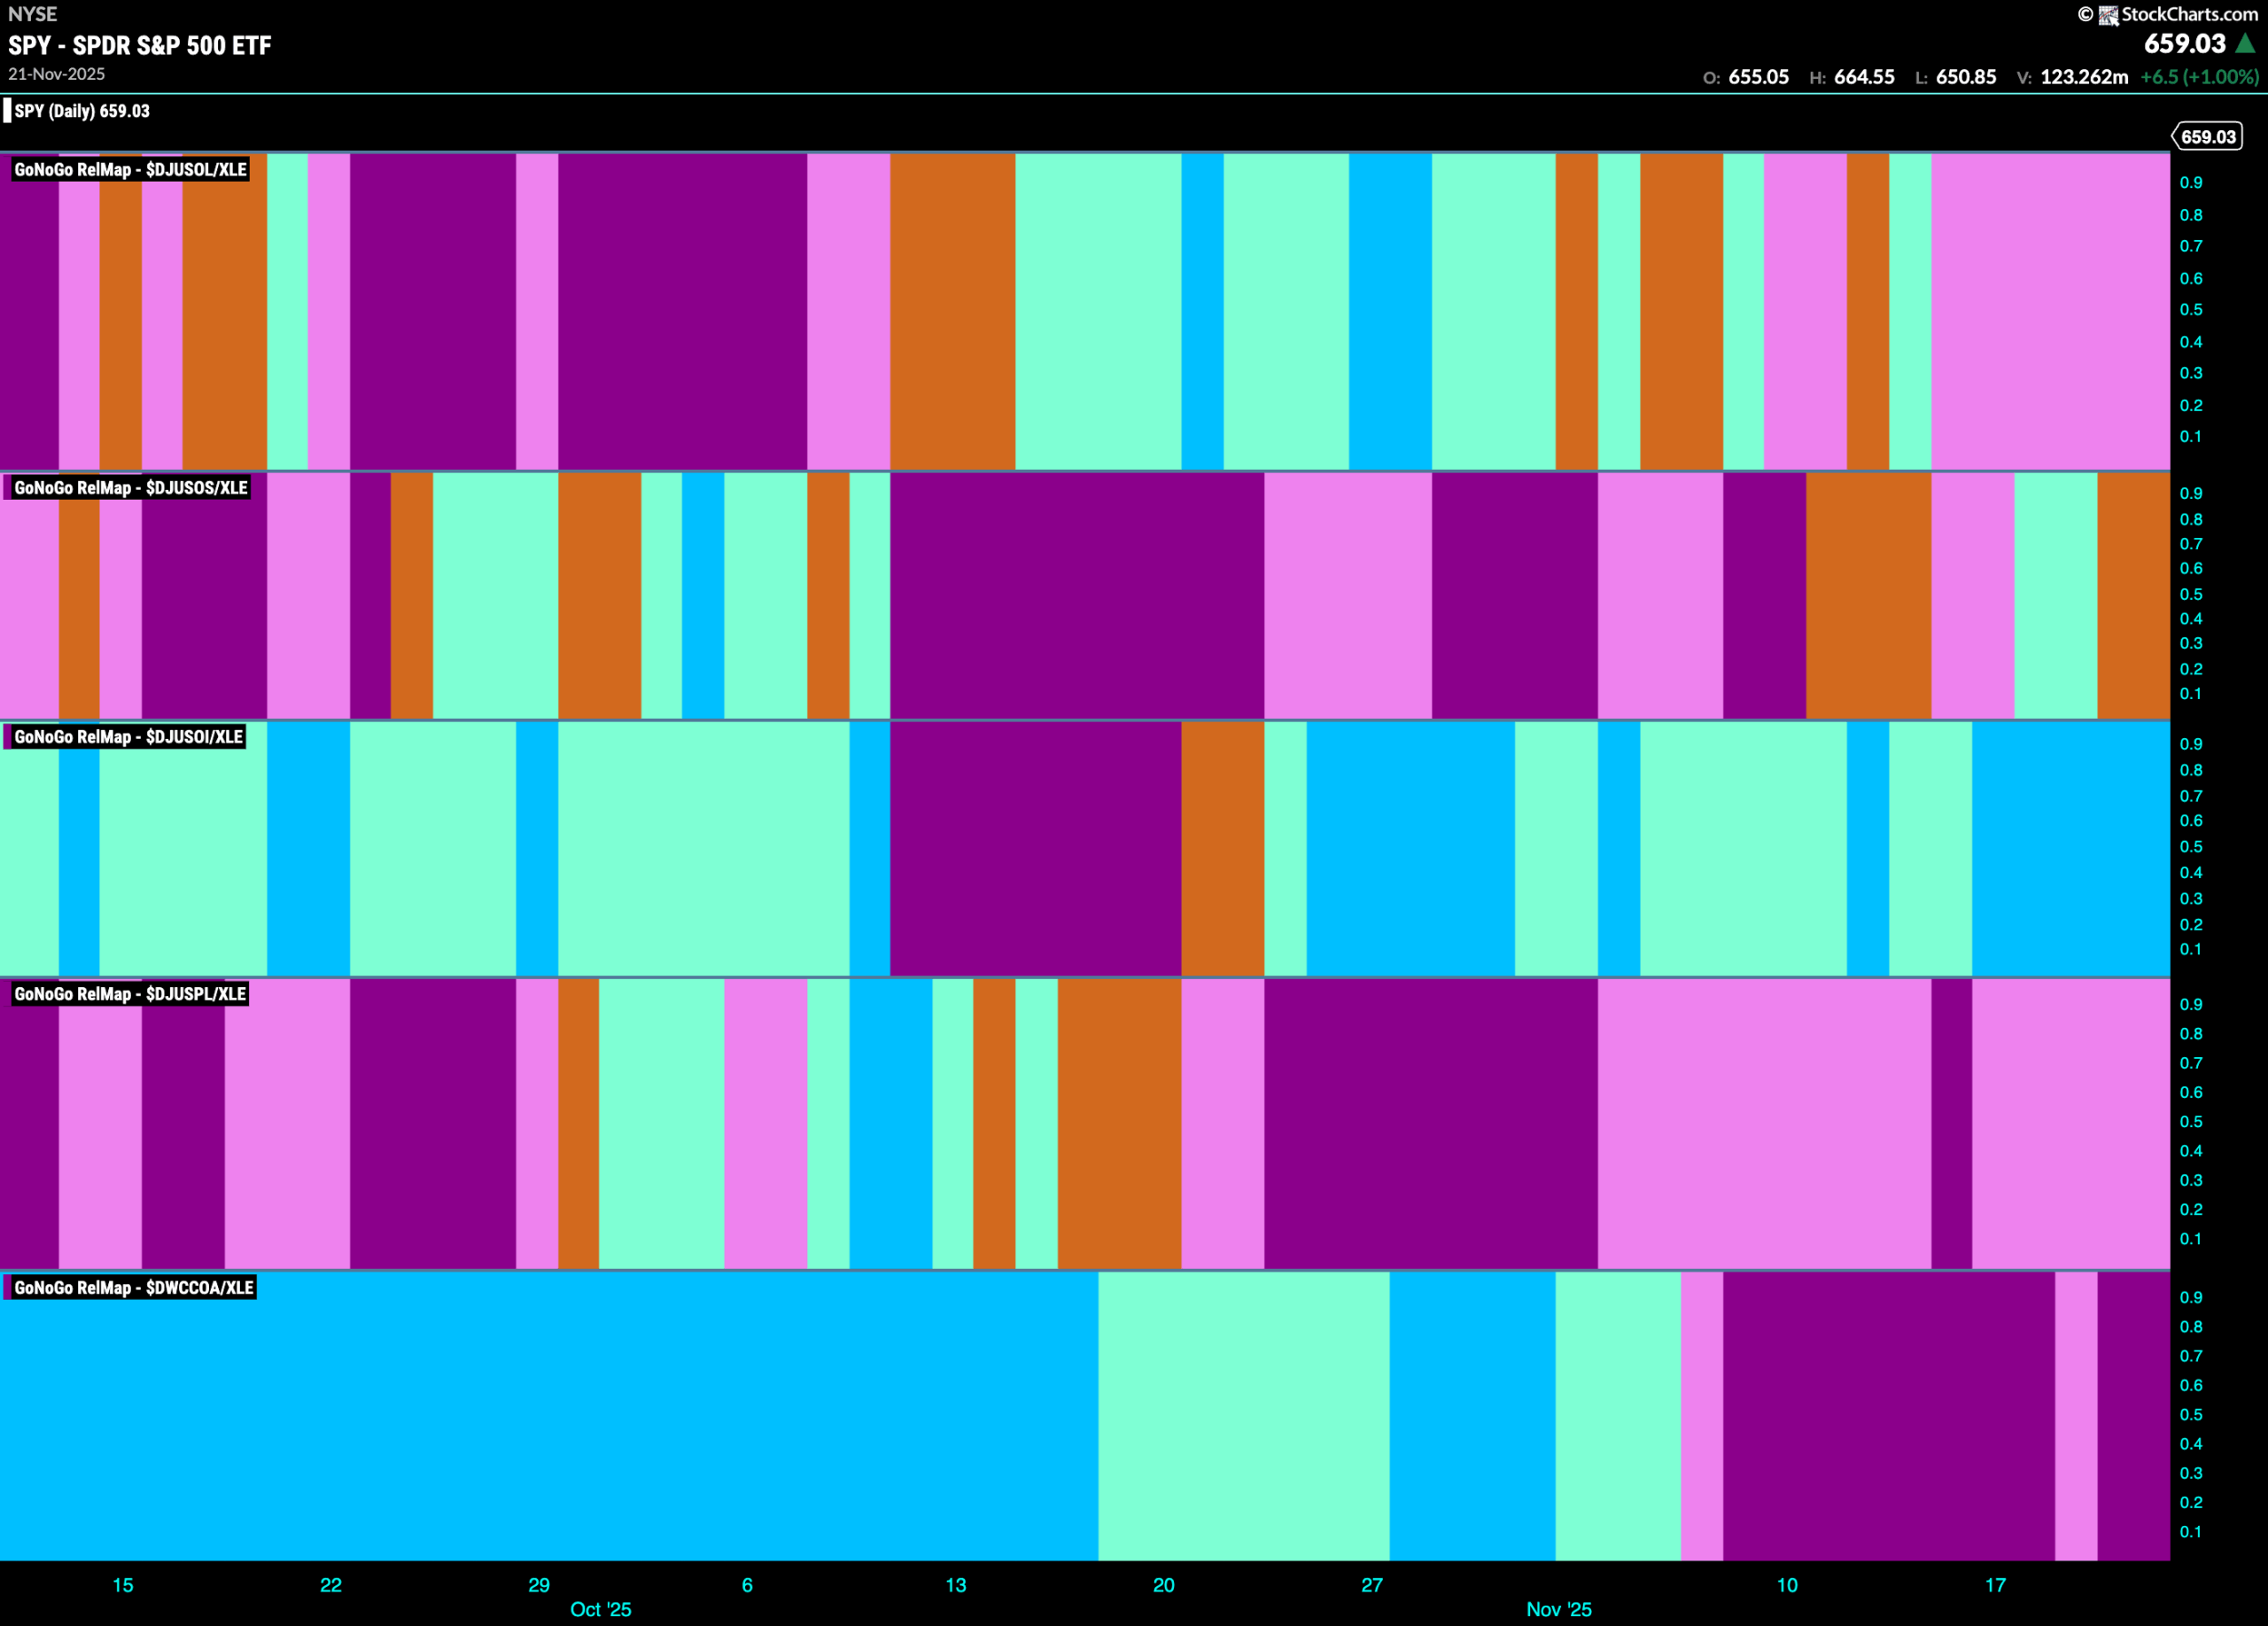This screenshot has height=1626, width=2268.
Task: Click the date 10 on the time axis
Action: [x=1787, y=1585]
